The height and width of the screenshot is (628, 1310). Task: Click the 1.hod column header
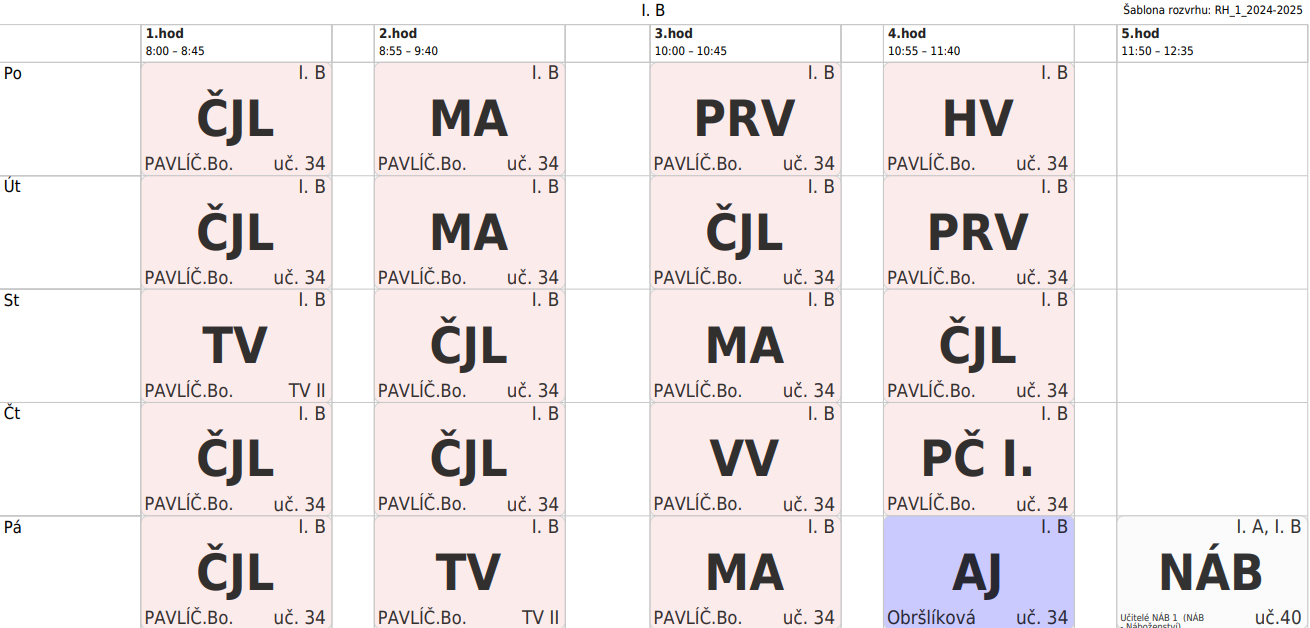(x=235, y=43)
